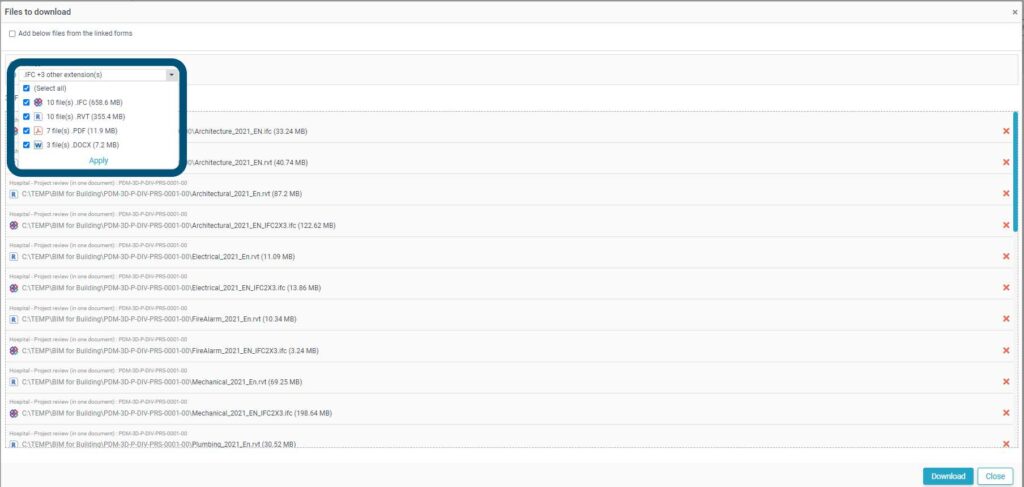Screen dimensions: 1024x487
Task: Toggle 'Add below files from the linked forms'
Action: 12,34
